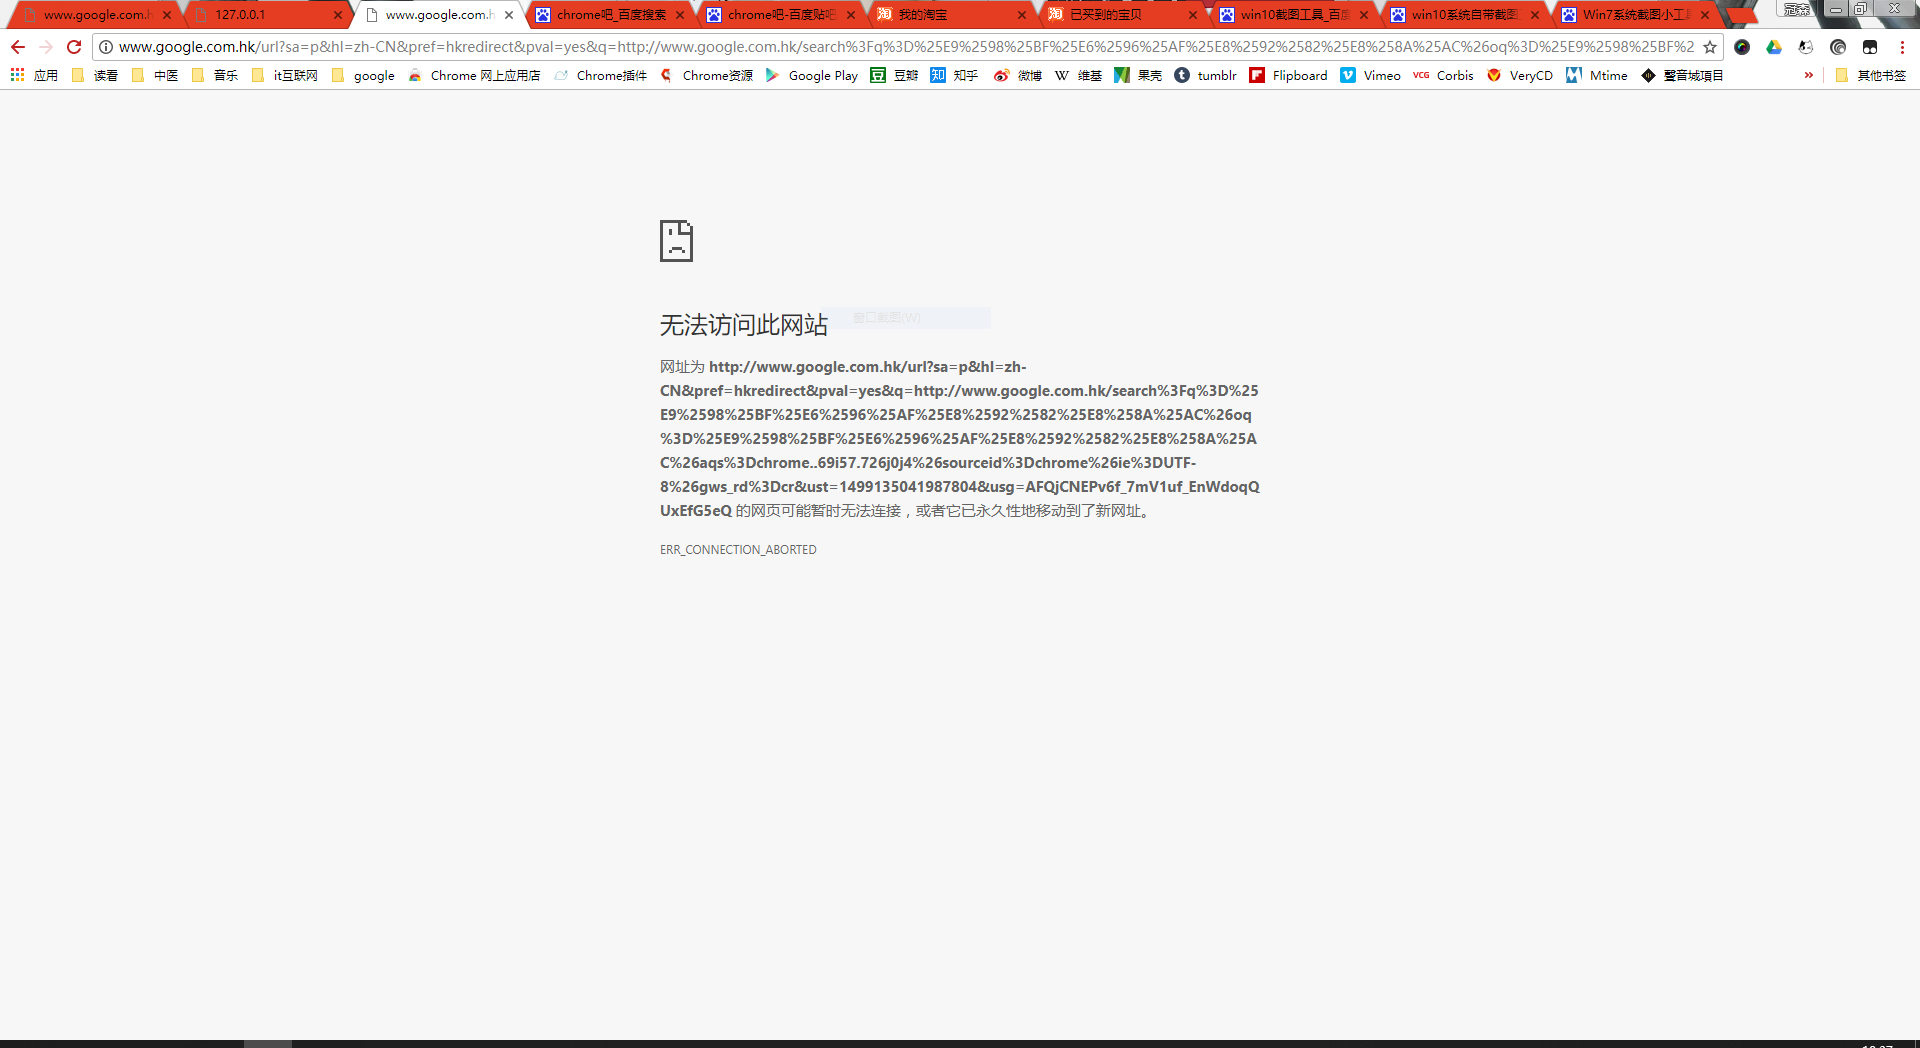Close the 已买到的宝贝 tab

pos(1193,15)
